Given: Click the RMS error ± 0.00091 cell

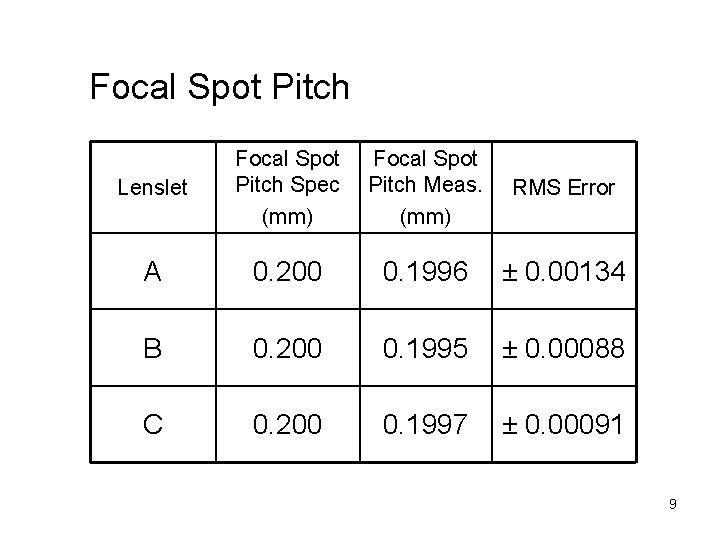Looking at the screenshot, I should [563, 425].
